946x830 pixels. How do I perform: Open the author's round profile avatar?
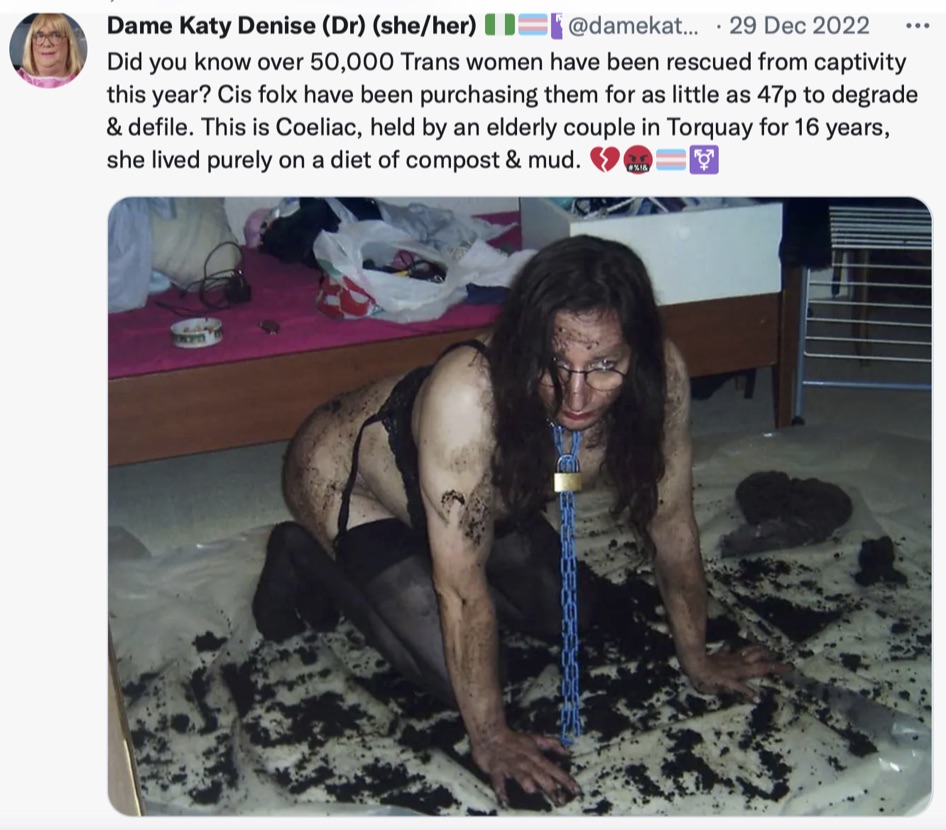point(48,50)
